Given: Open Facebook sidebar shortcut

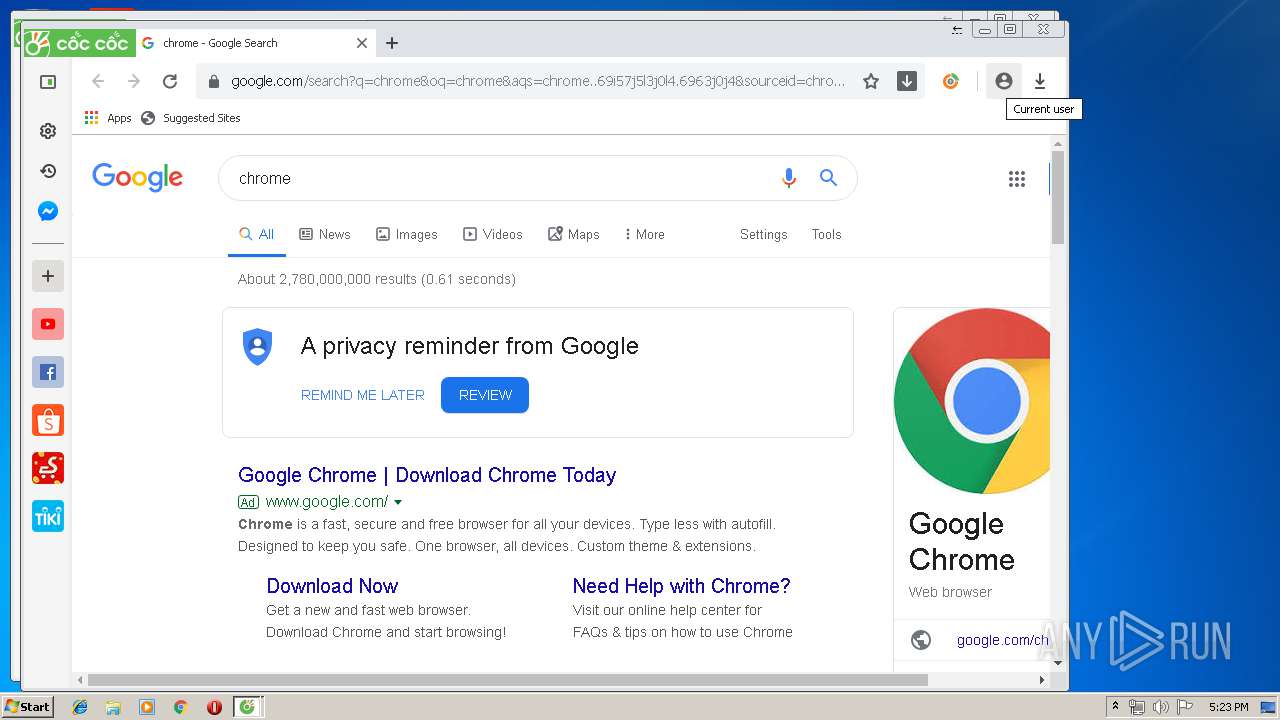Looking at the screenshot, I should (48, 372).
